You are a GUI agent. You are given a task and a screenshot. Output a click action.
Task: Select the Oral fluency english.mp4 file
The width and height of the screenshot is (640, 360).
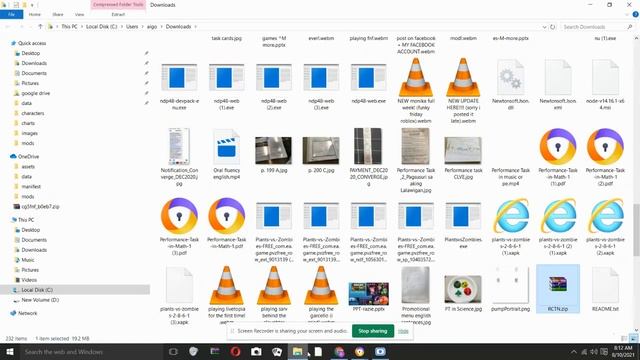[227, 154]
